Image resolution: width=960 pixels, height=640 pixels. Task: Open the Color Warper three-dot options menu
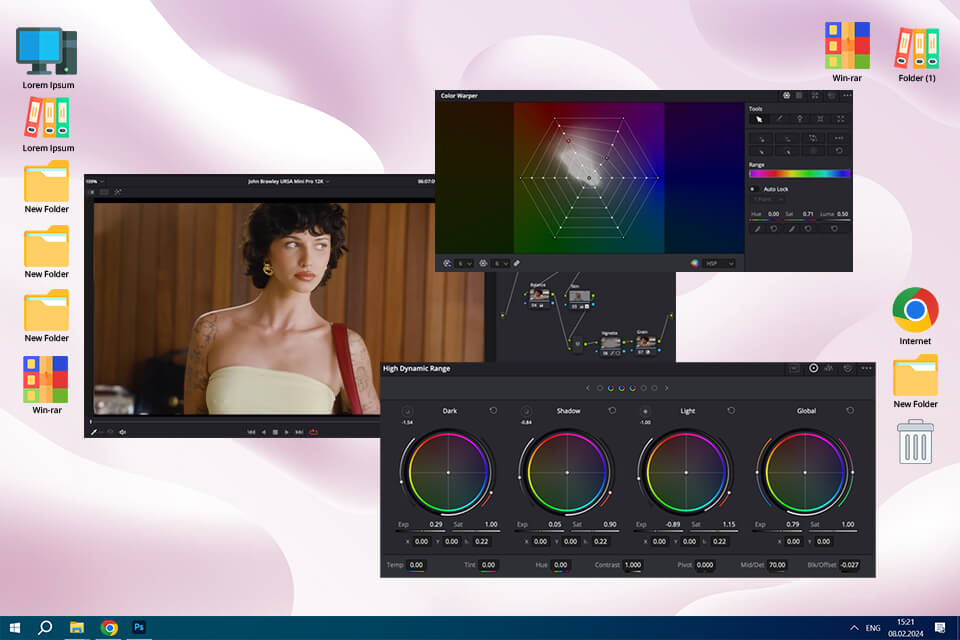tap(847, 96)
